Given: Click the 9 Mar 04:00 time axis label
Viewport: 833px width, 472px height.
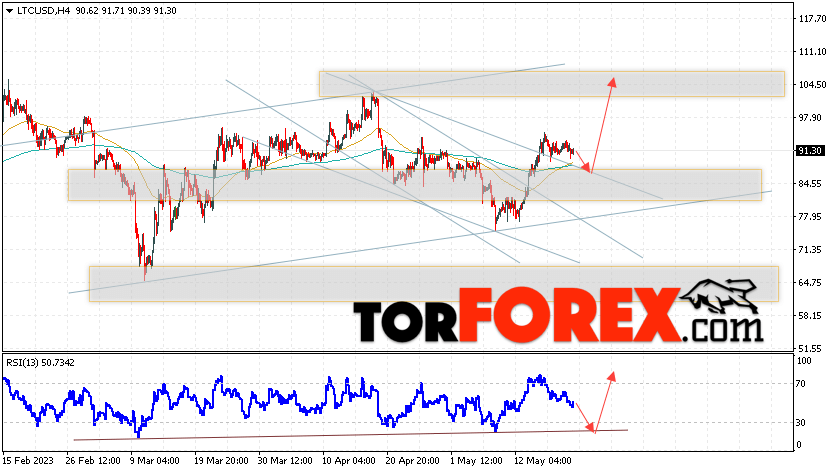Looking at the screenshot, I should coord(155,460).
